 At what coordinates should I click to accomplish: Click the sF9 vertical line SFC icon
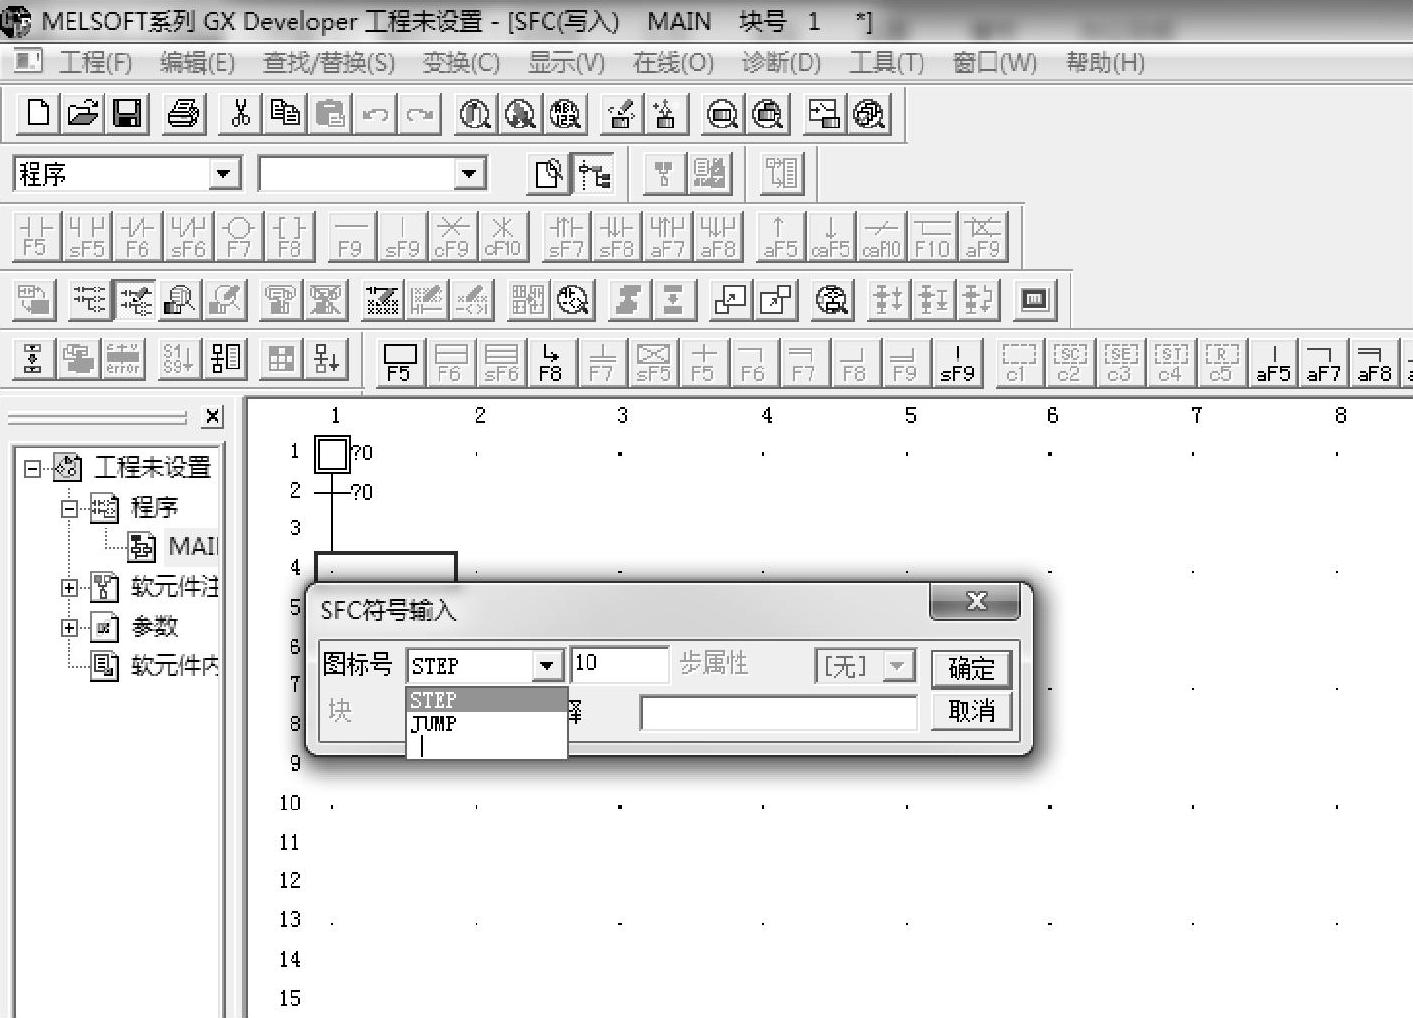(957, 362)
